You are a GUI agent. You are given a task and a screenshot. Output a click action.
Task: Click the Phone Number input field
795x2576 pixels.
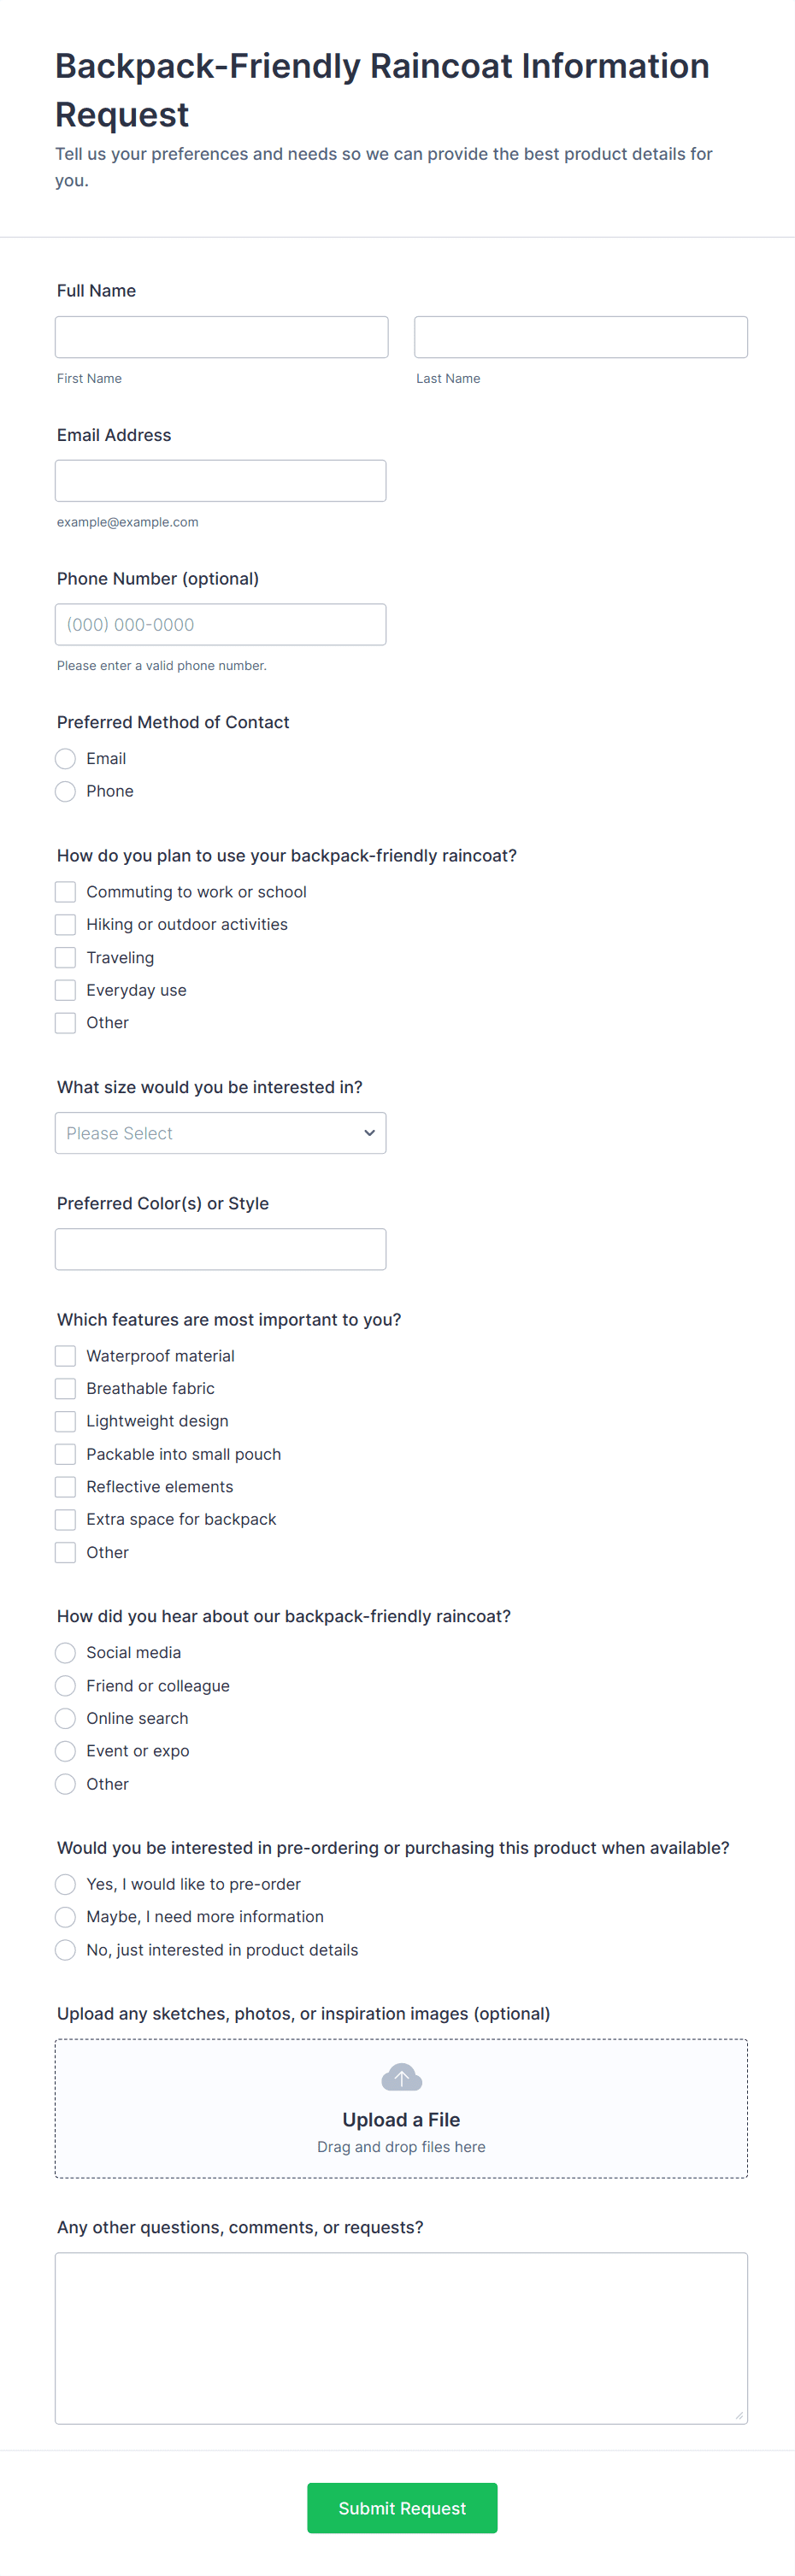(x=220, y=625)
